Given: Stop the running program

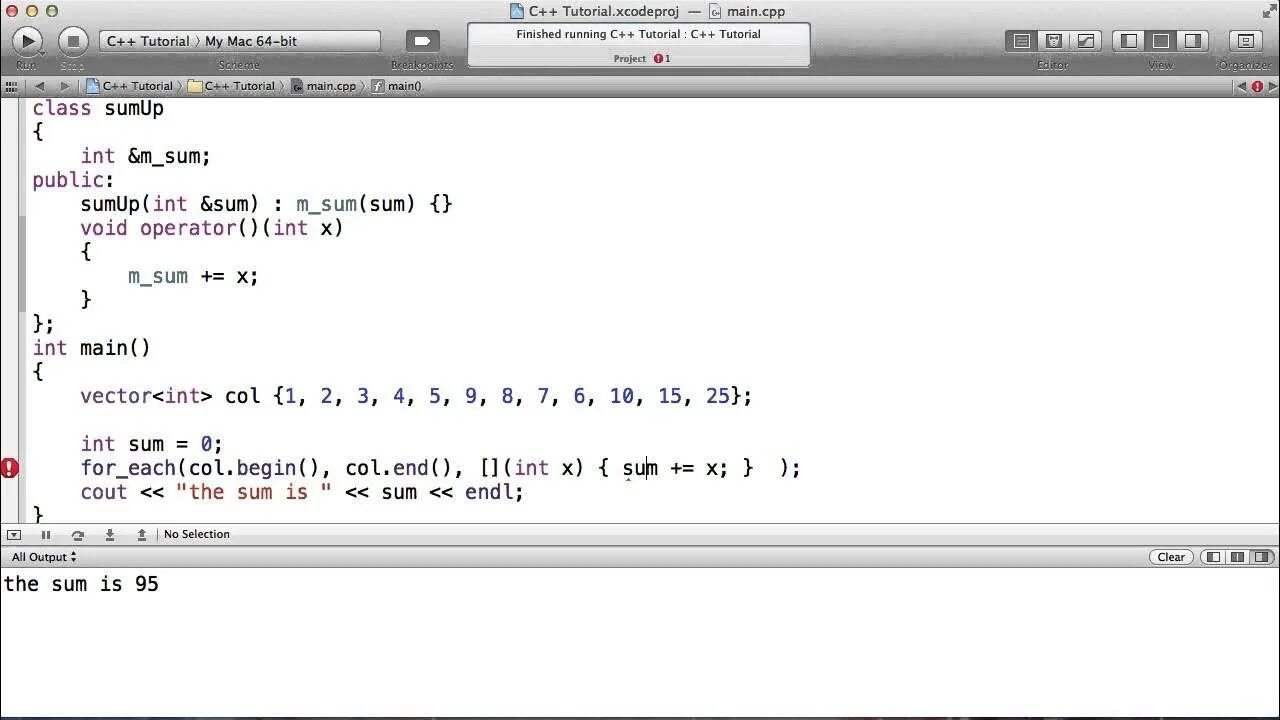Looking at the screenshot, I should pos(72,41).
